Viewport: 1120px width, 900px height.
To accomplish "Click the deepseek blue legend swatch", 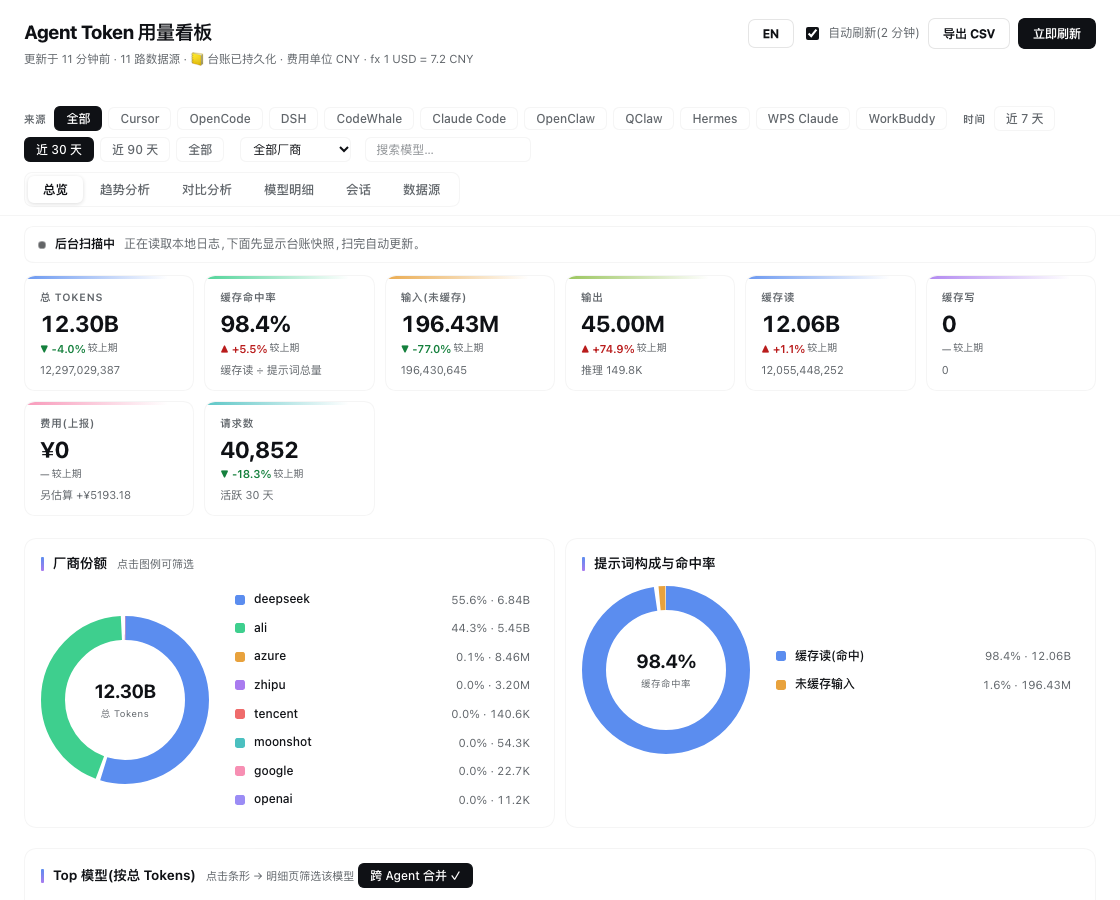I will pos(240,599).
